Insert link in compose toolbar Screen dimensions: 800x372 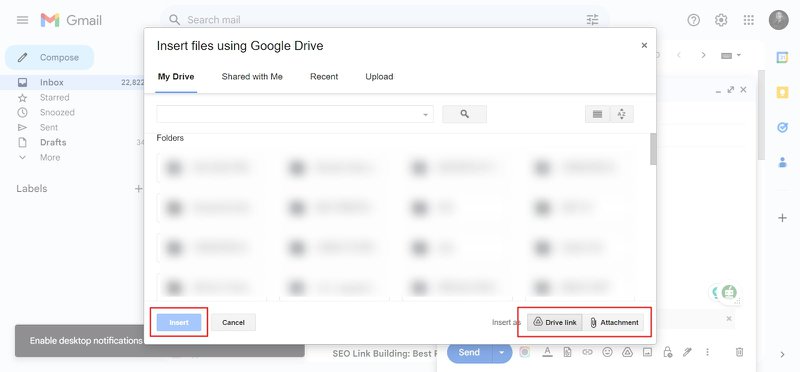(x=587, y=352)
